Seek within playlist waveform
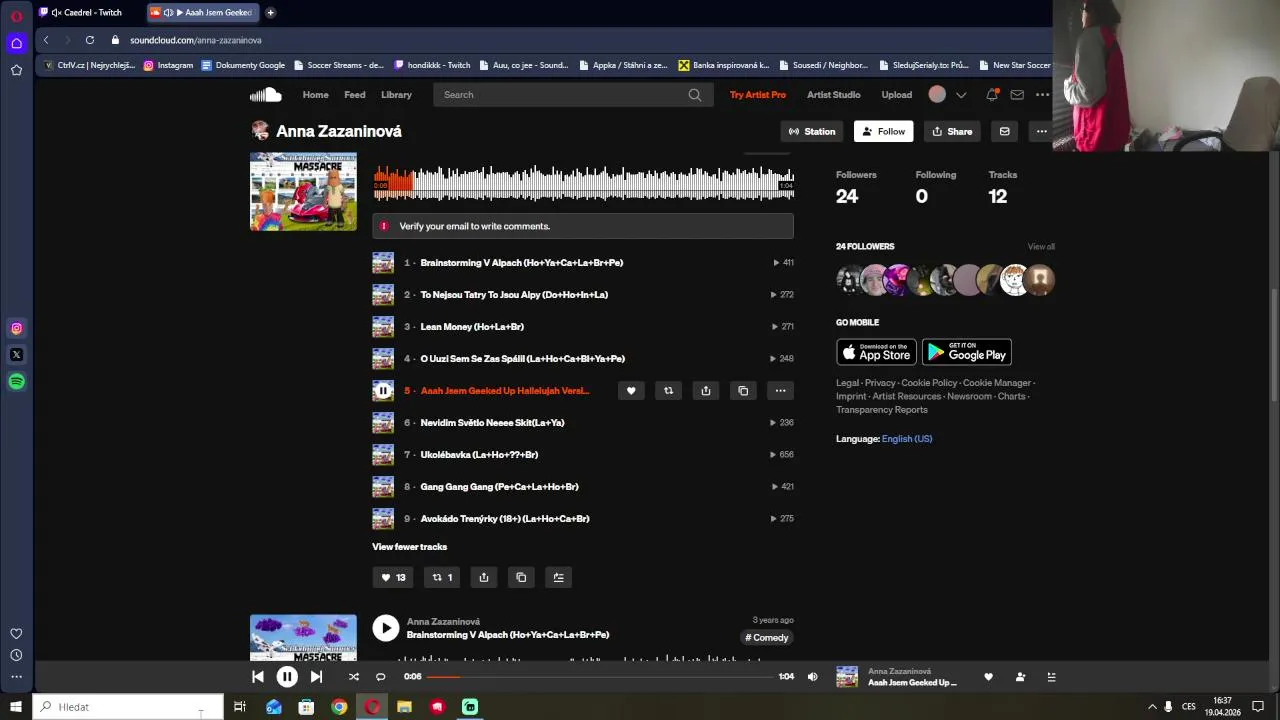 click(583, 184)
